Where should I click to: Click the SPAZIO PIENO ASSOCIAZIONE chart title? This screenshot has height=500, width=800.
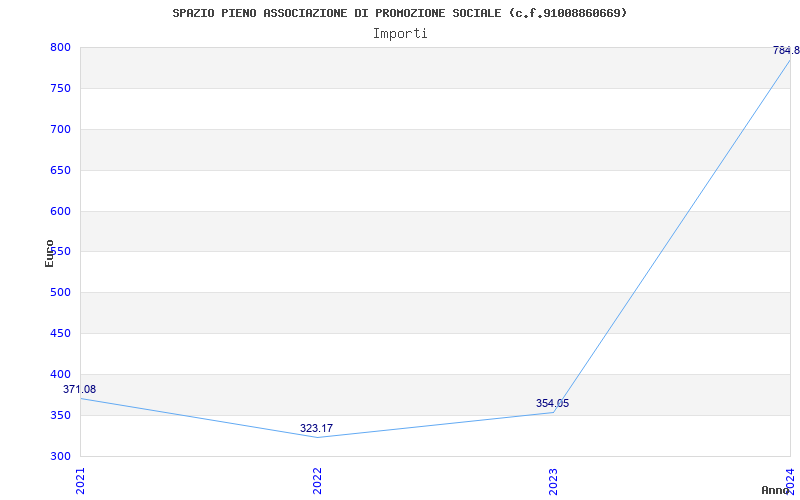coord(400,13)
